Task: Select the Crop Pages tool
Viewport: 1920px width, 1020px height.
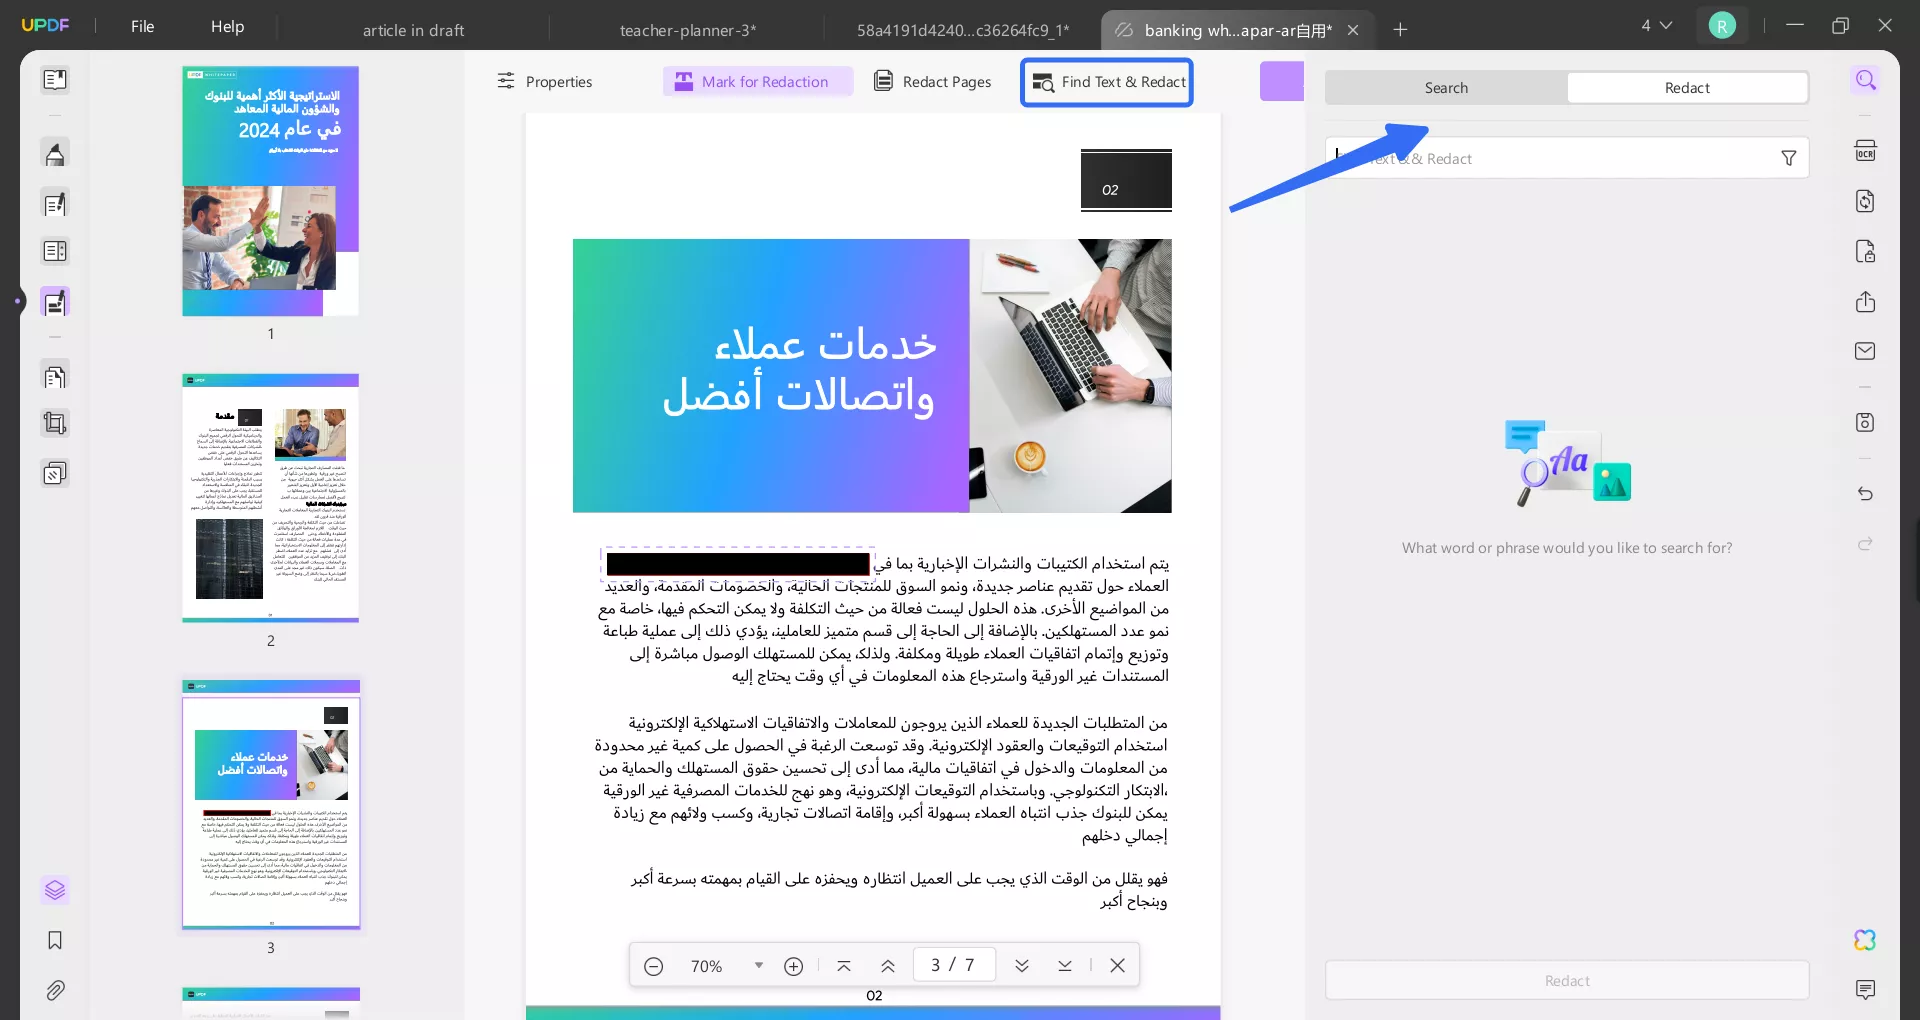Action: tap(56, 423)
